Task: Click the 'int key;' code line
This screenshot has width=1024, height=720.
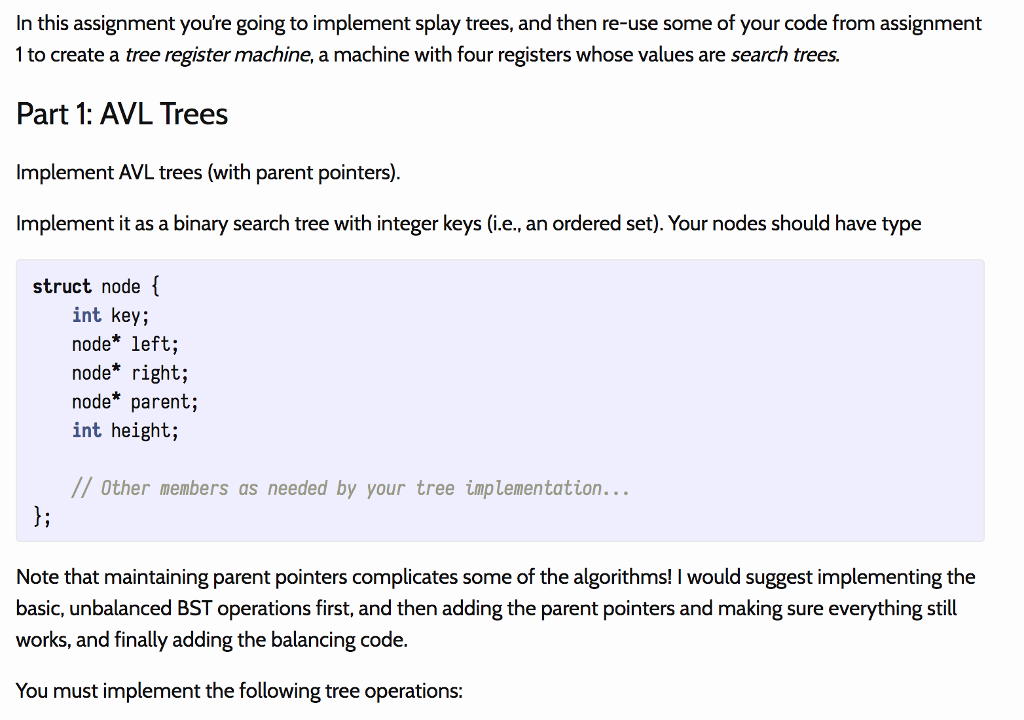Action: coord(110,315)
